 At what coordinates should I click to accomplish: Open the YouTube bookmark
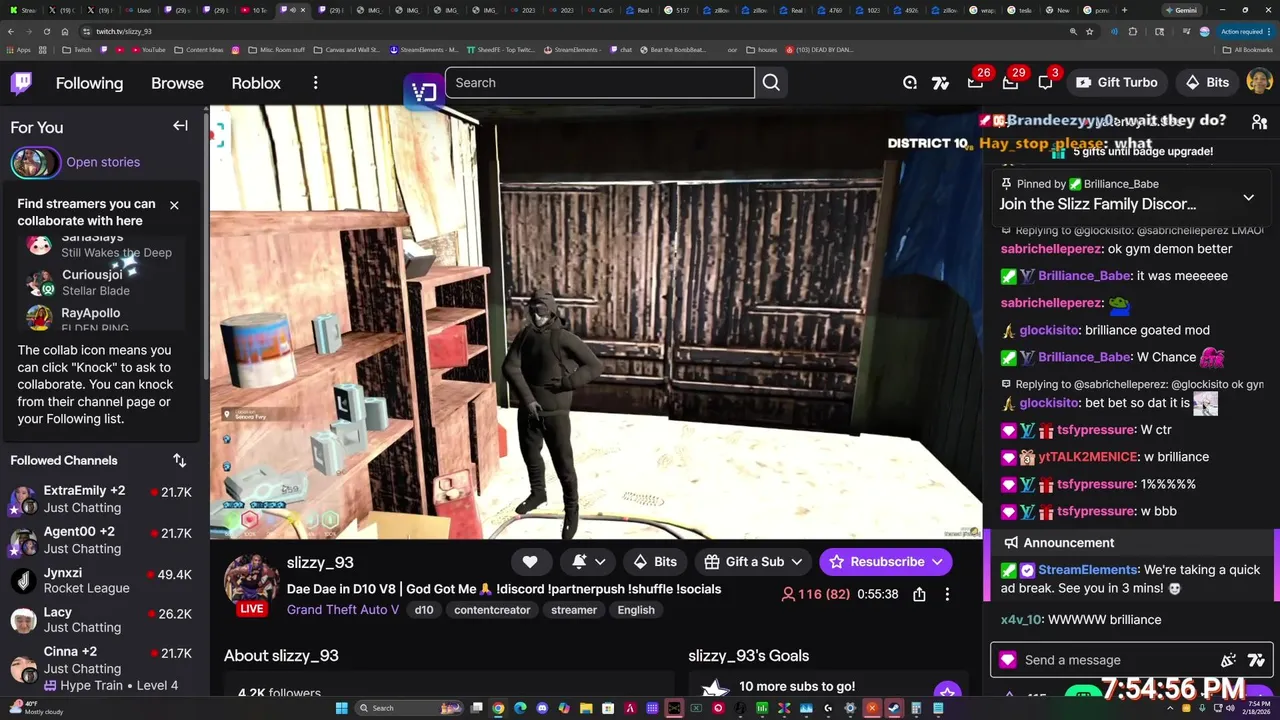147,49
